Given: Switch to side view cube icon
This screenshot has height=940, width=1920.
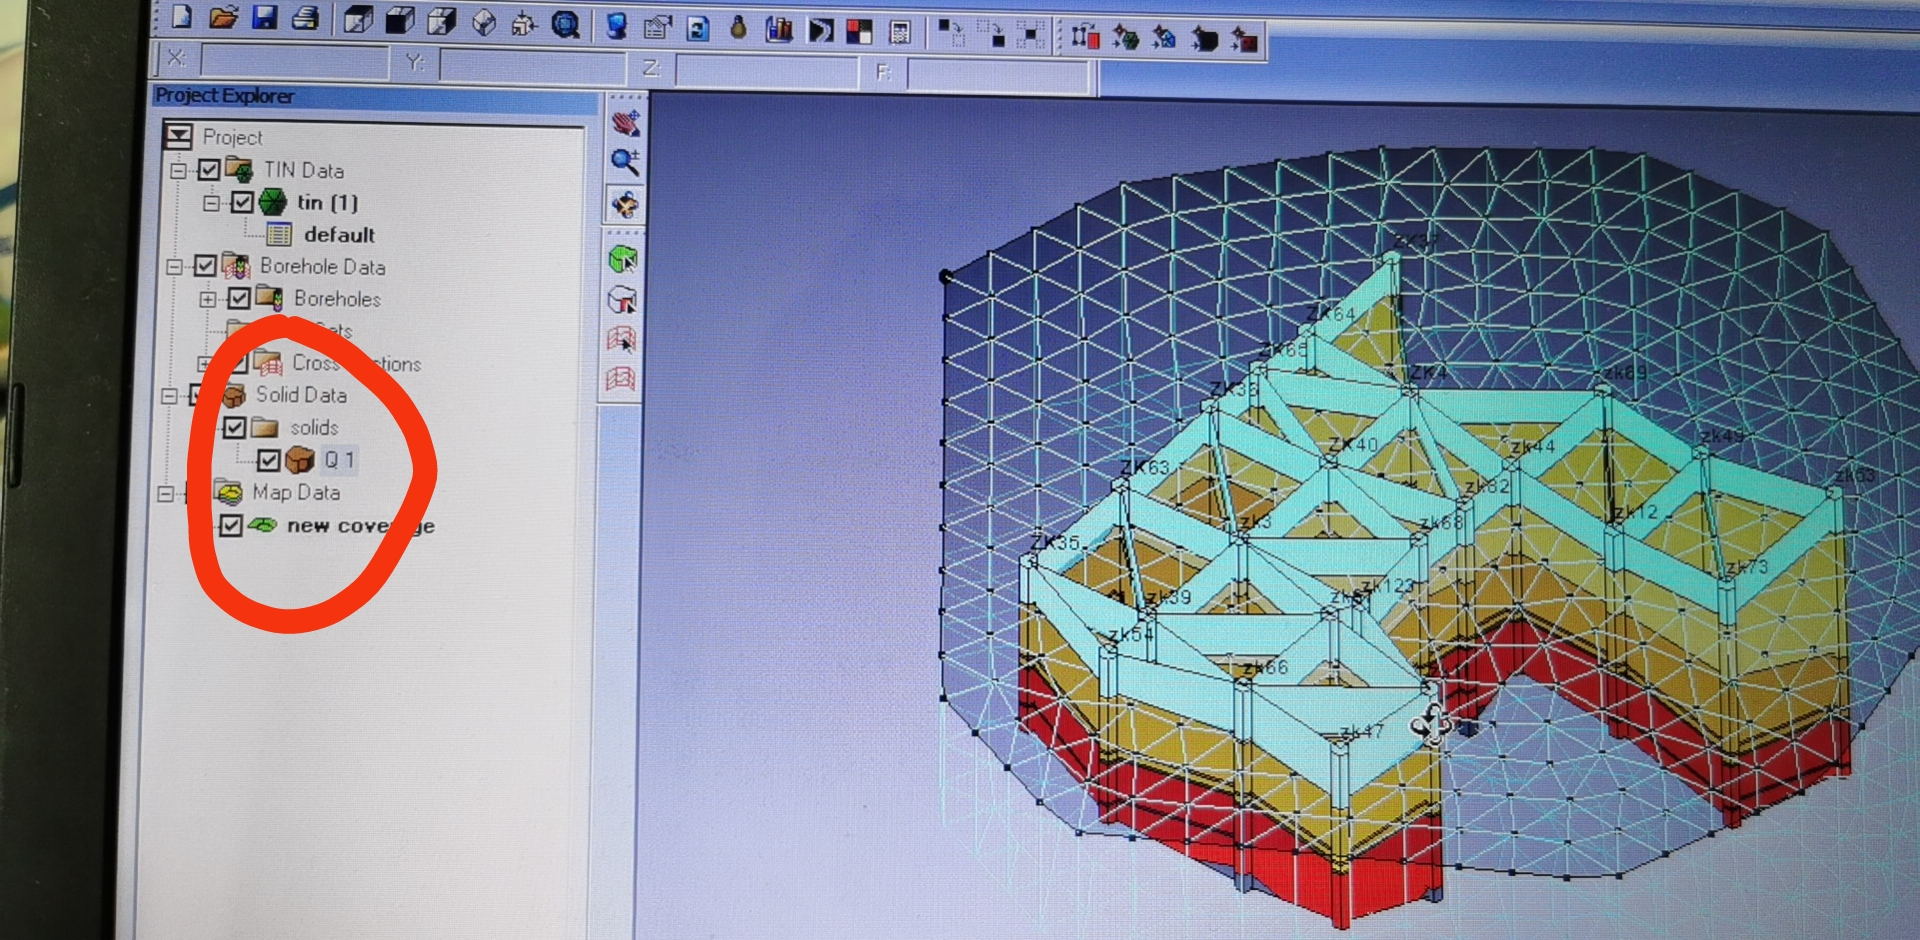Looking at the screenshot, I should [442, 21].
